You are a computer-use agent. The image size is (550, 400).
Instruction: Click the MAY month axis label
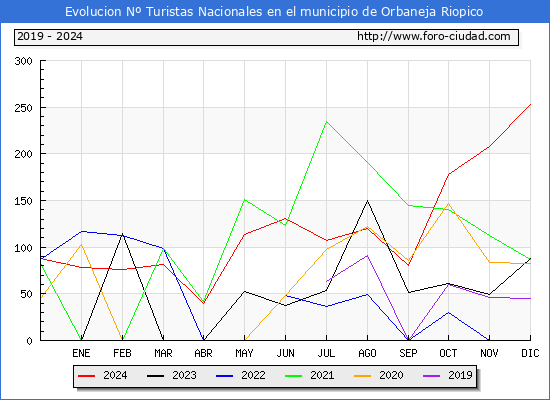(244, 353)
